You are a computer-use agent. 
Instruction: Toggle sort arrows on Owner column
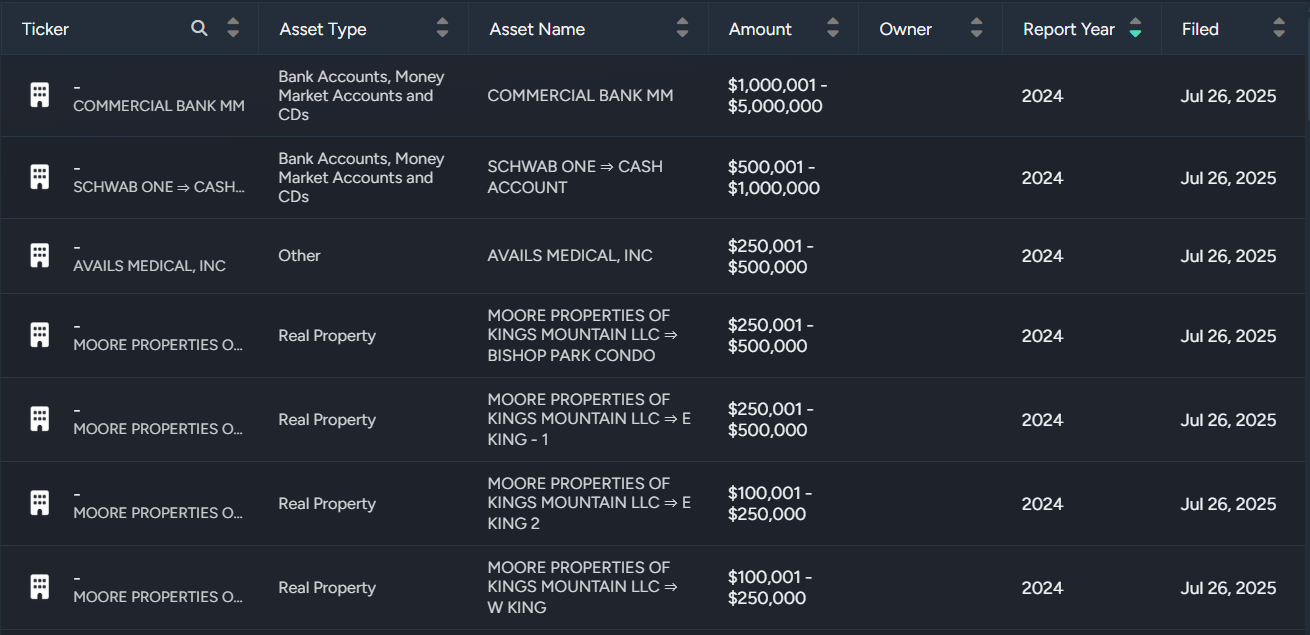click(x=976, y=28)
